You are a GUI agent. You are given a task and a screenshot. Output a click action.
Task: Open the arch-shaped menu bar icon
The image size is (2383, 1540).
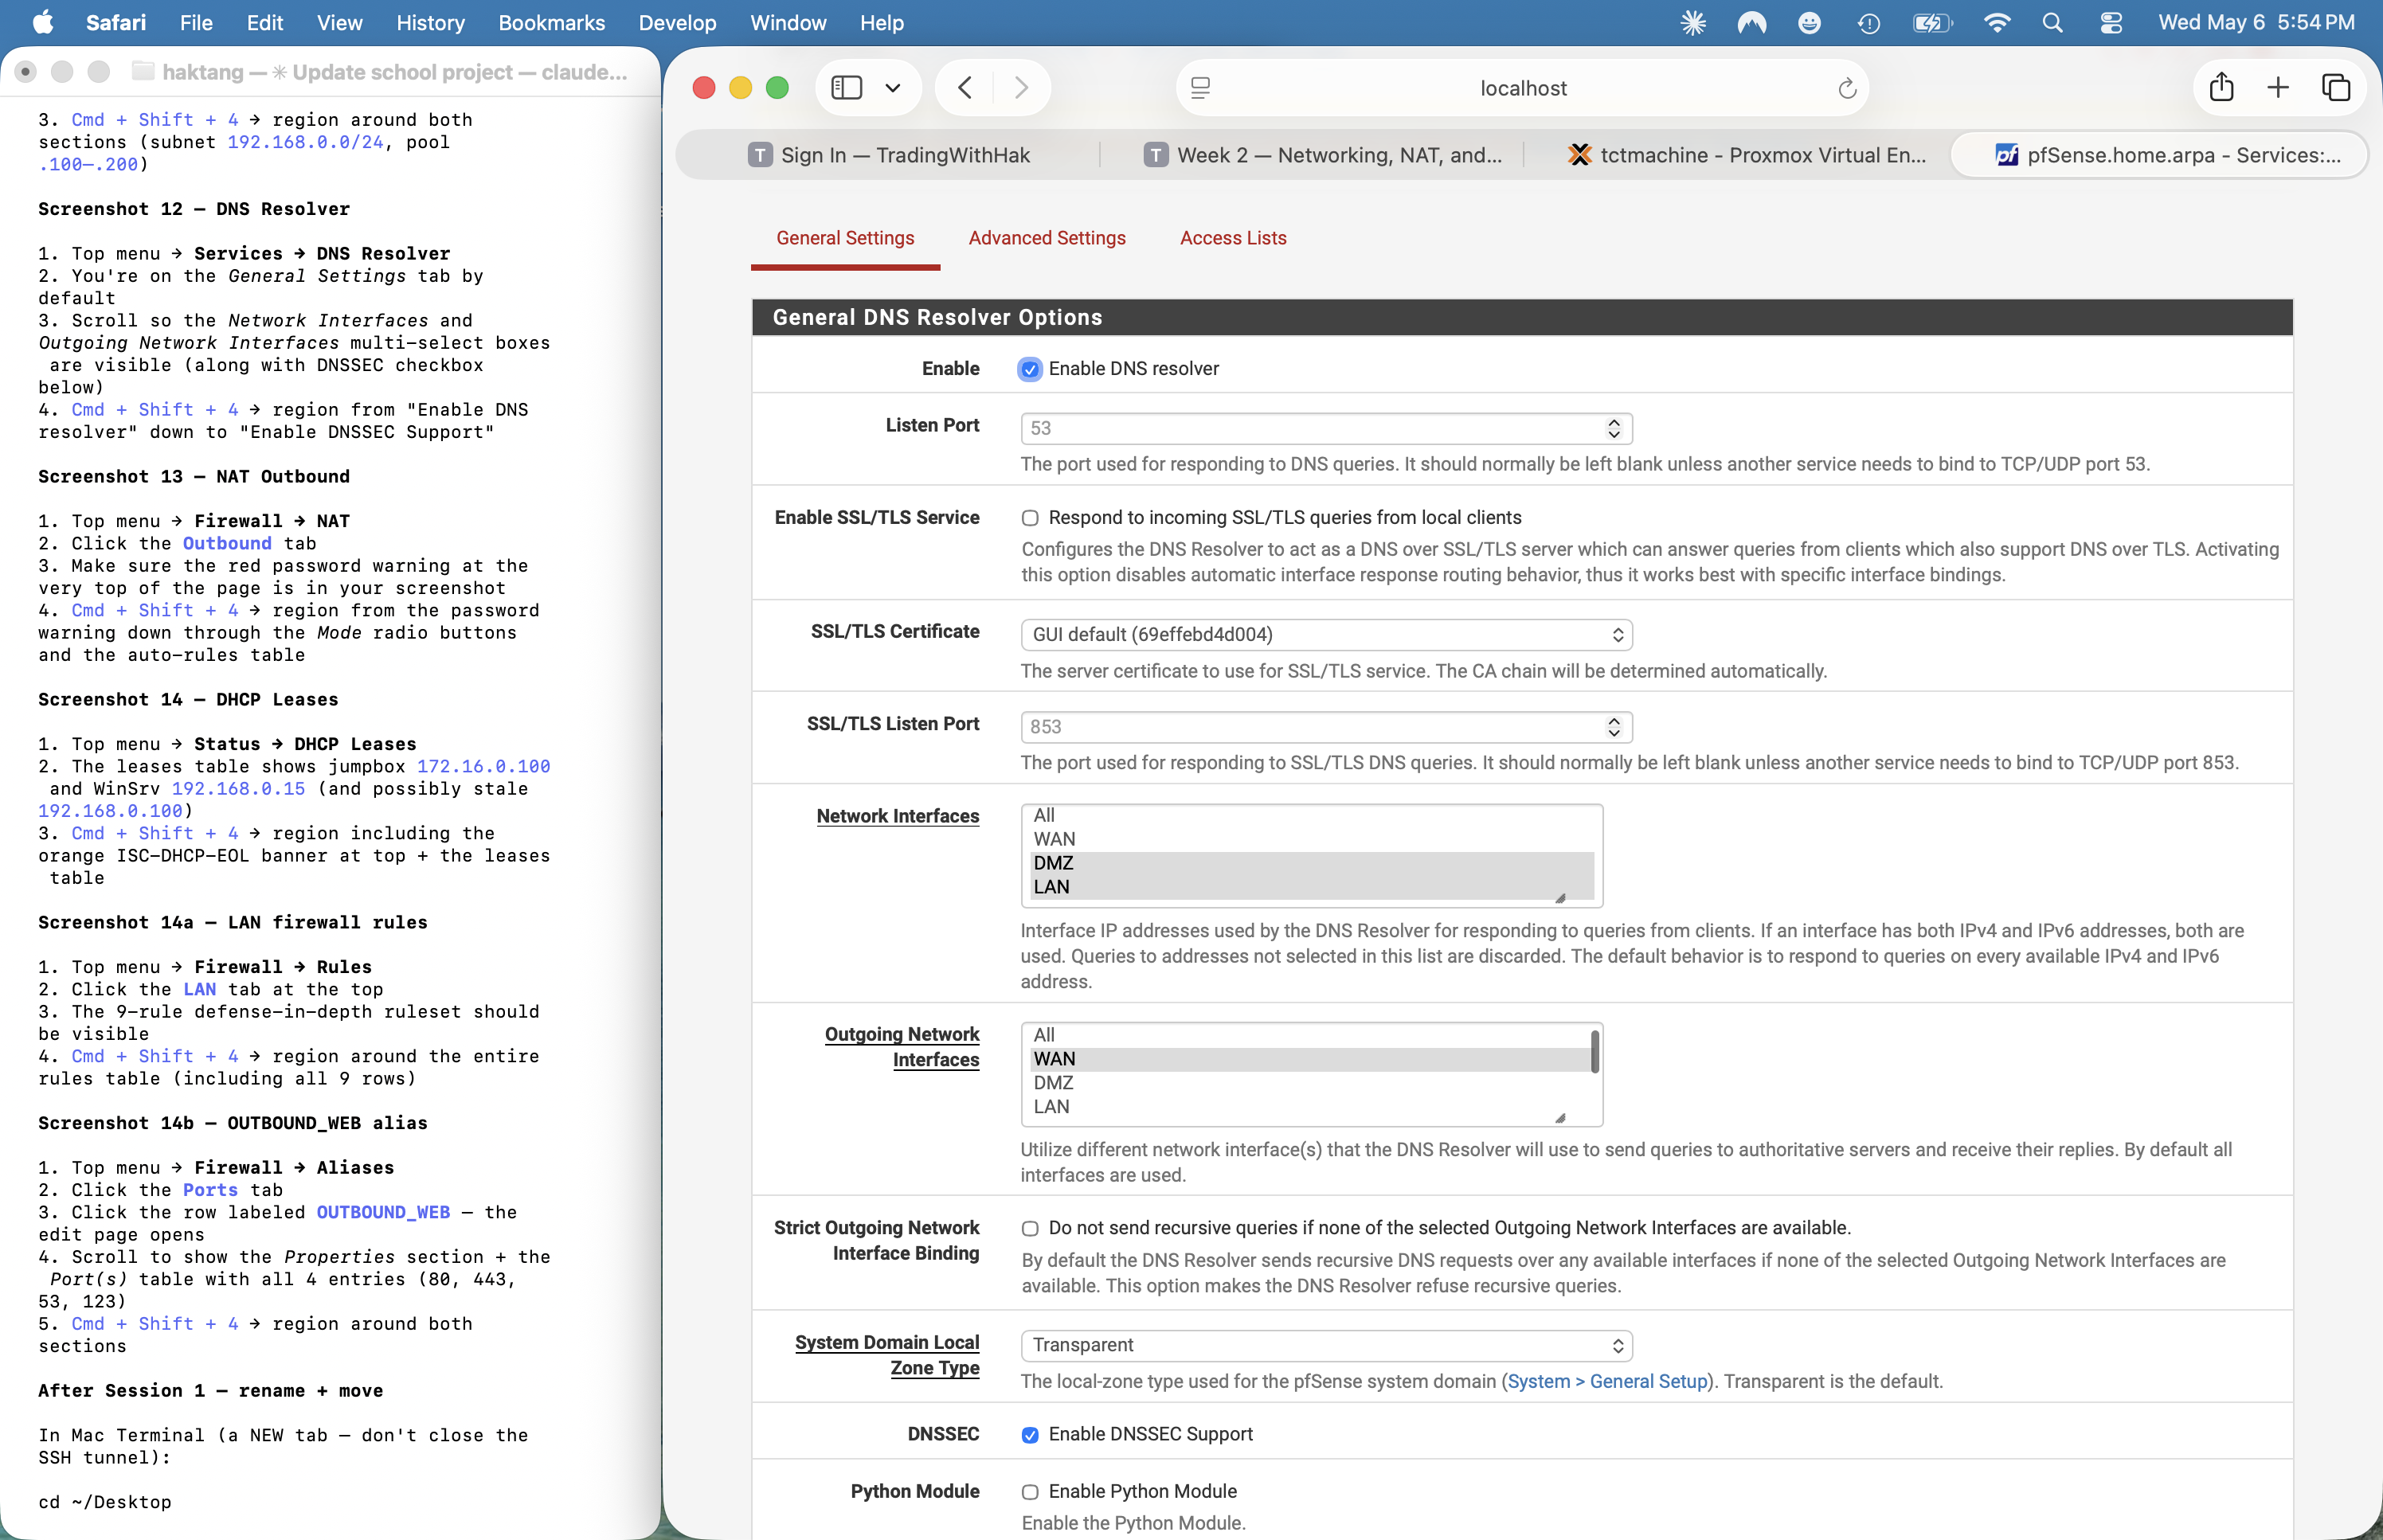pos(1751,22)
